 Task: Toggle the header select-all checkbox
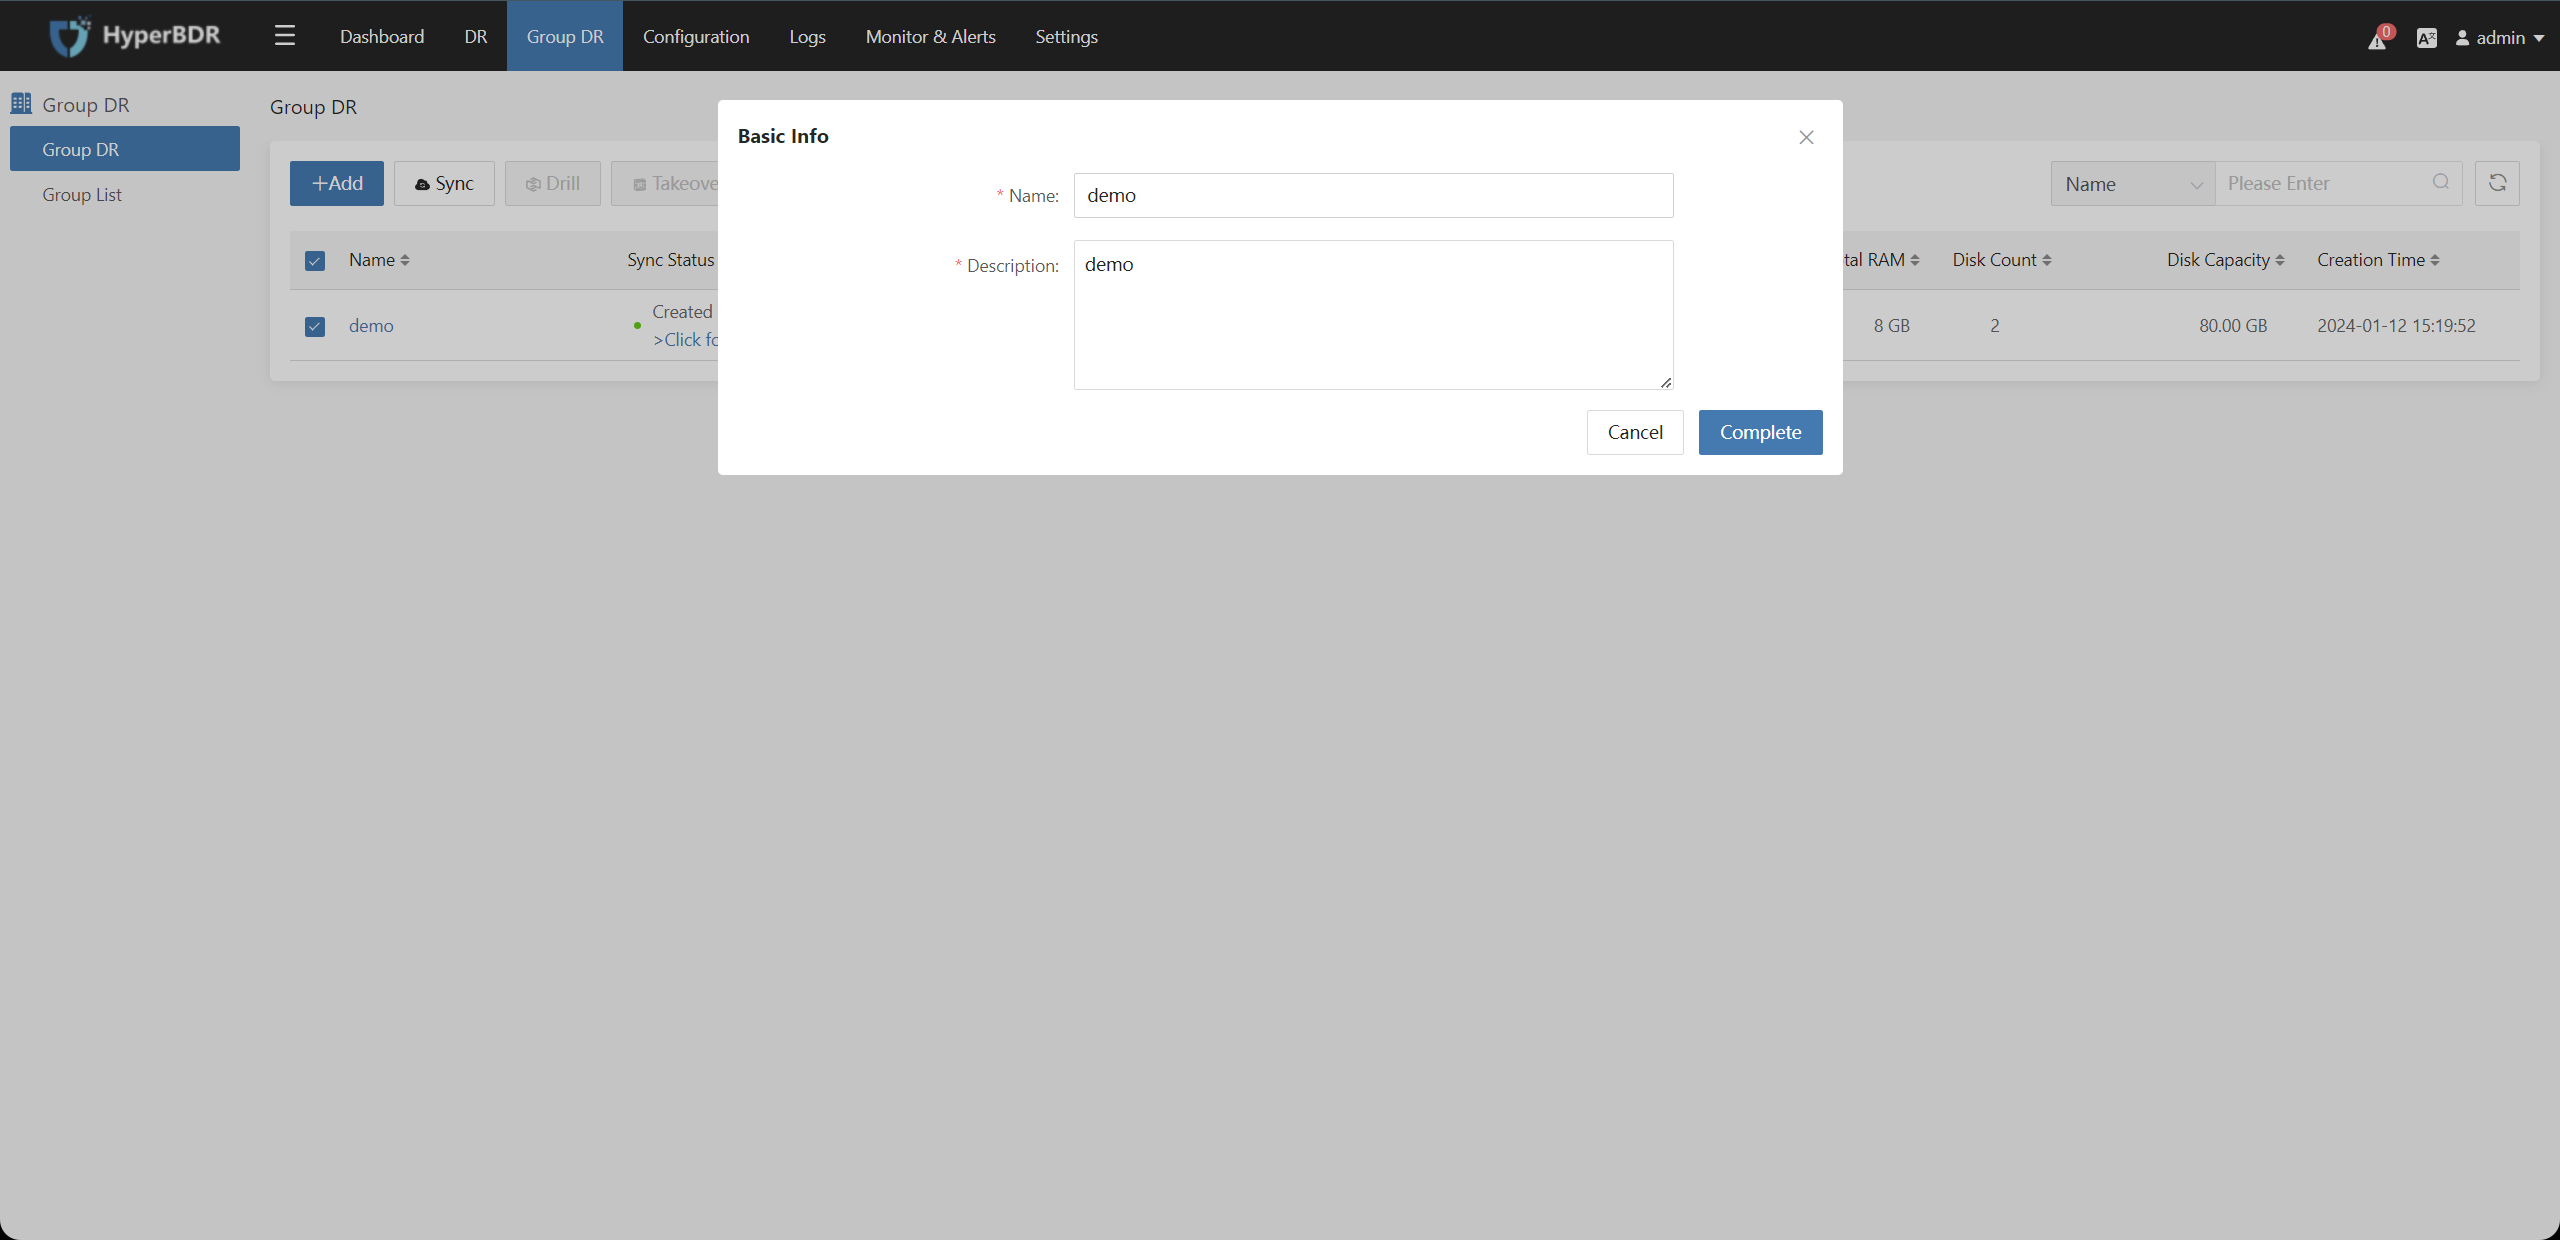click(315, 259)
